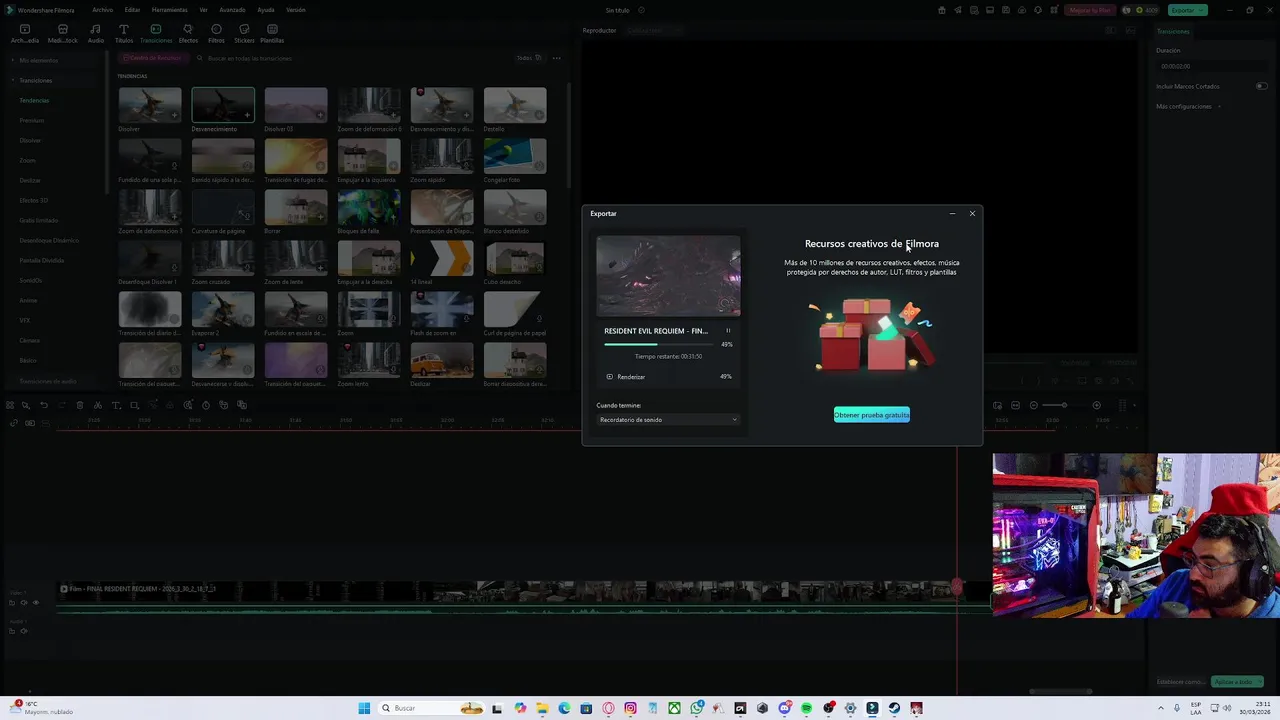
Task: Open the Efectos panel
Action: pyautogui.click(x=188, y=34)
